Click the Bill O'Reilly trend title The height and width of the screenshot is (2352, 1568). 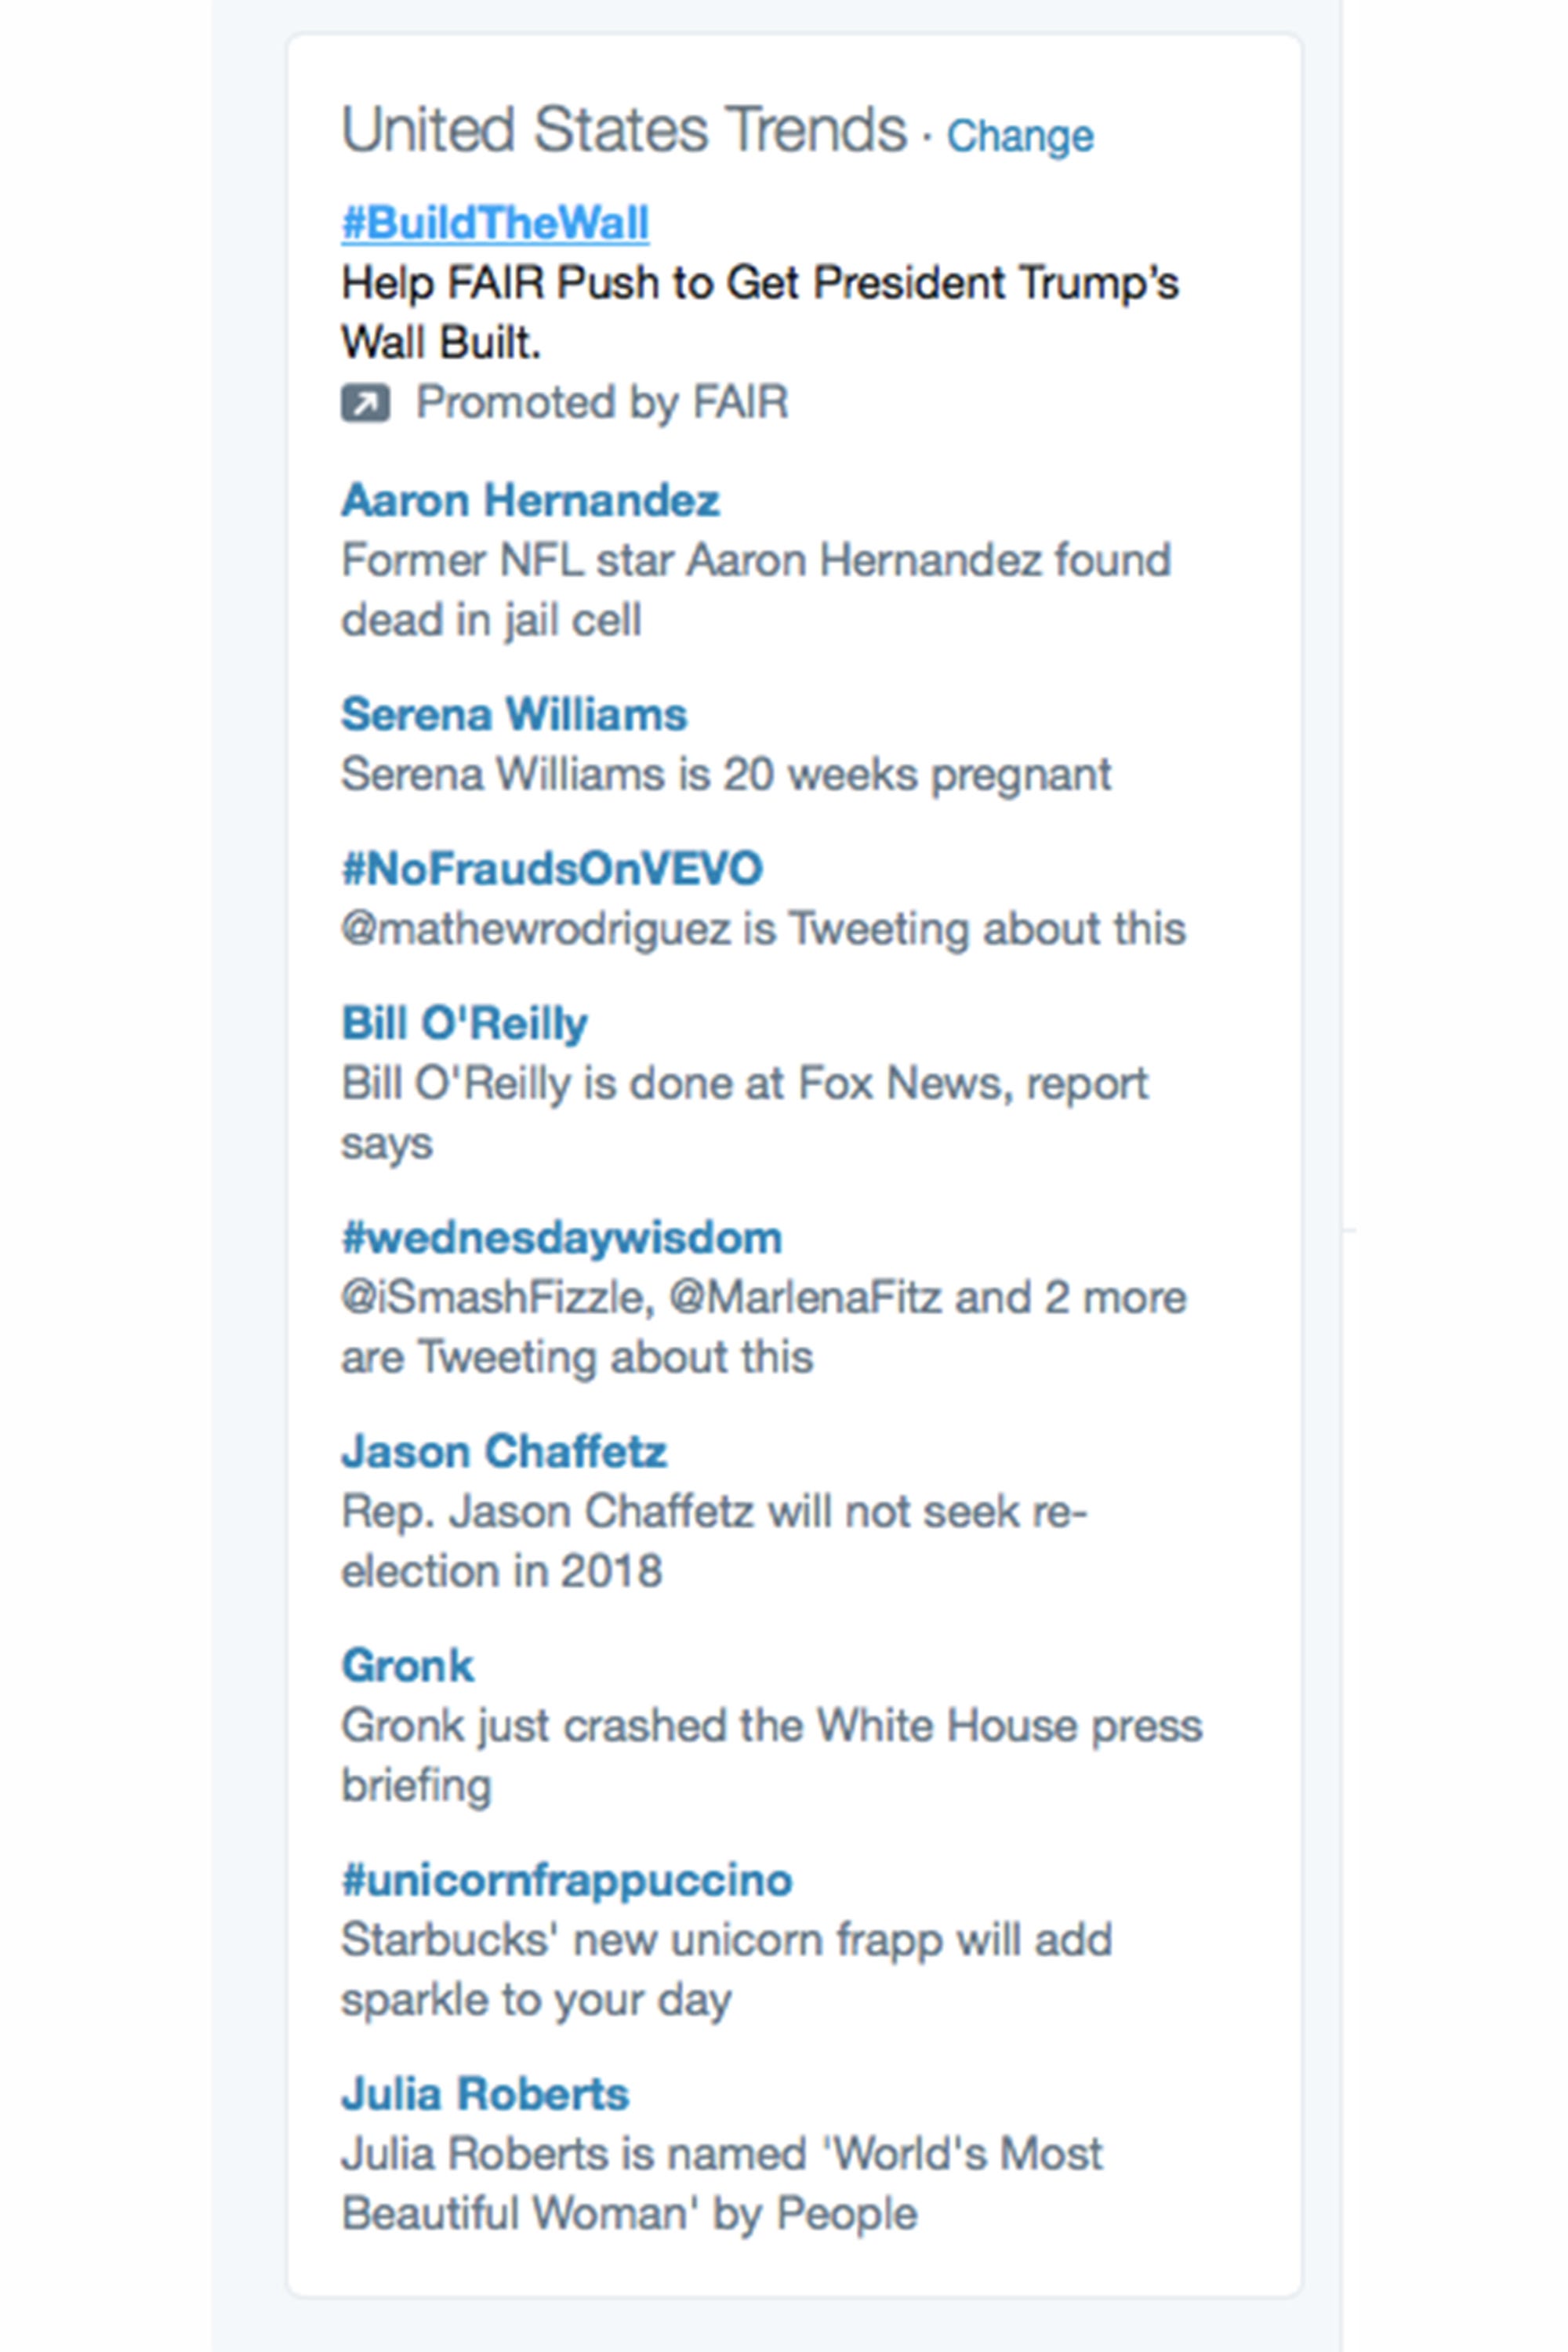pos(464,1023)
